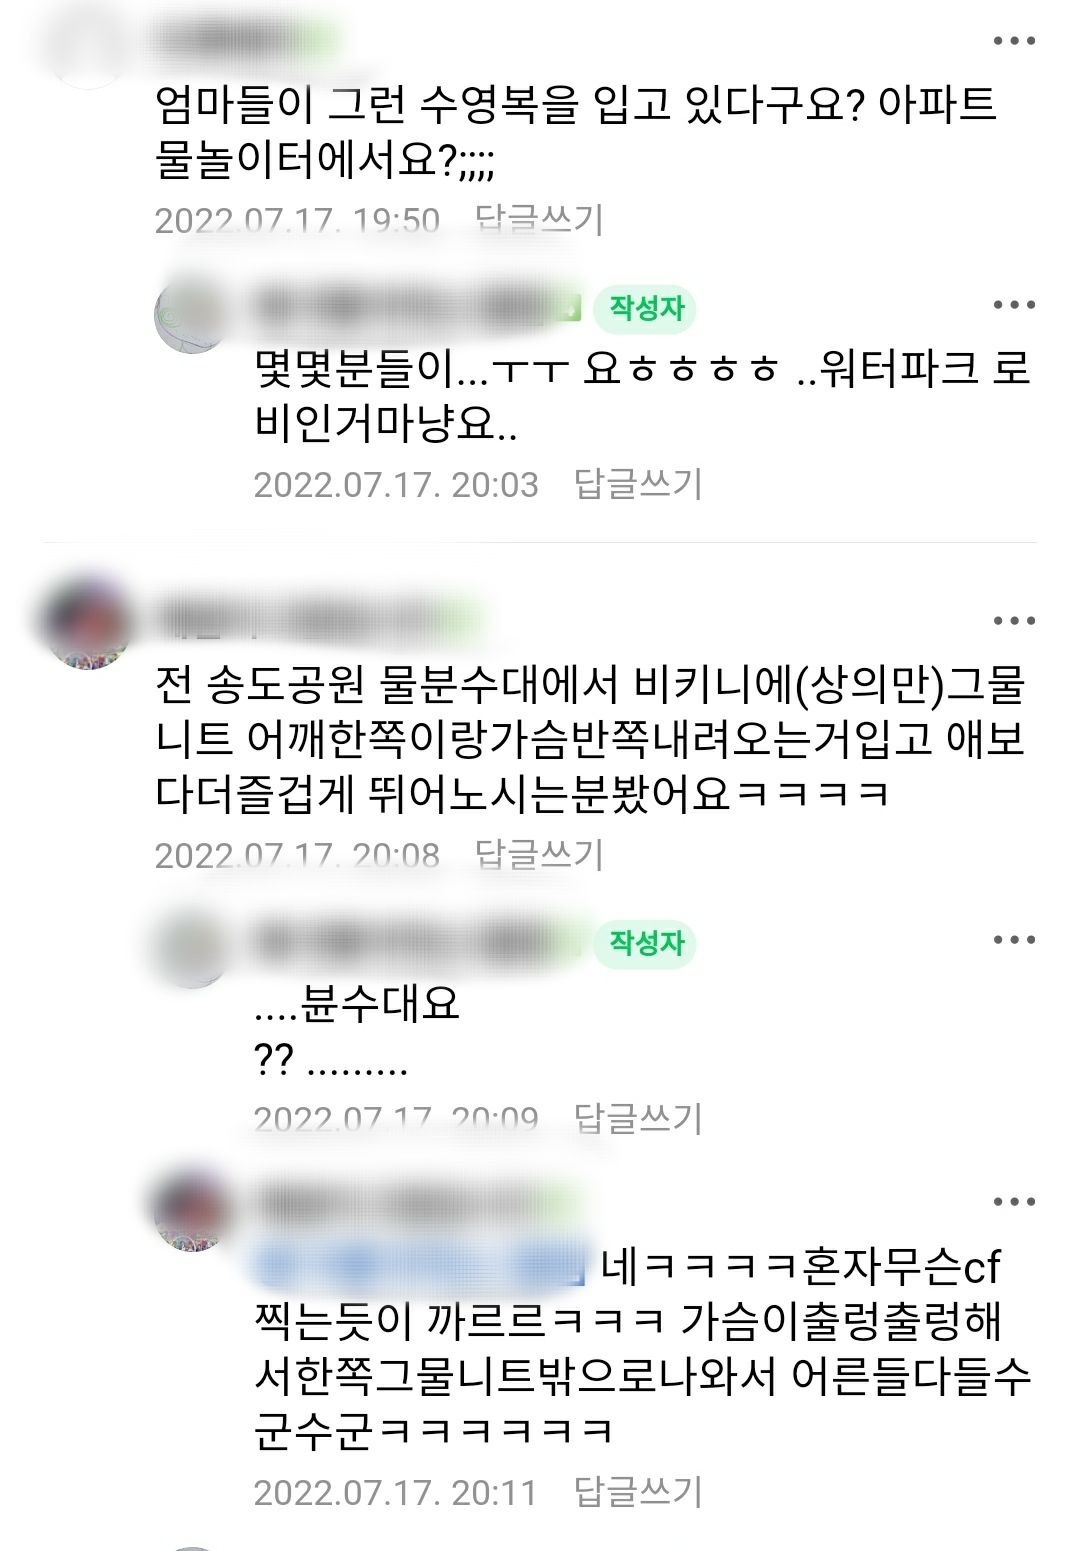1080x1551 pixels.
Task: Open more options for the 20:08 comment
Action: [1014, 621]
